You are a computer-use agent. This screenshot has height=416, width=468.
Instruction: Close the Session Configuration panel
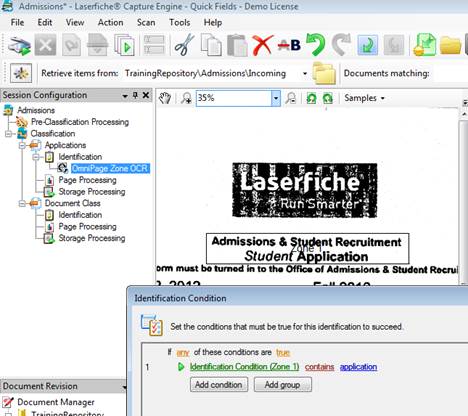146,95
